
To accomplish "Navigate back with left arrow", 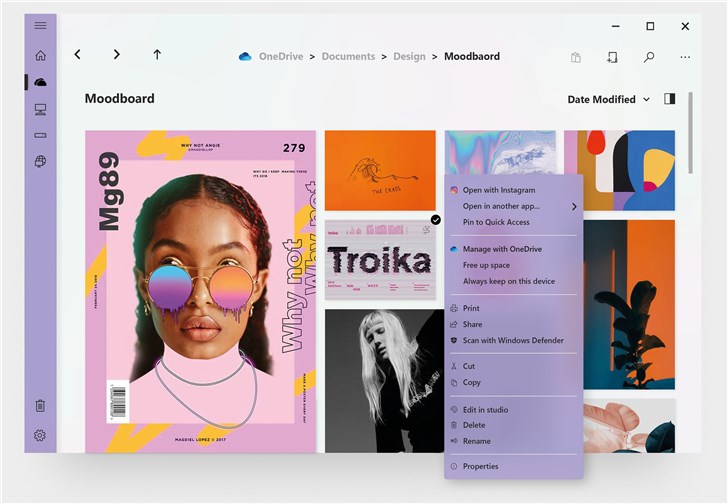I will coord(78,55).
